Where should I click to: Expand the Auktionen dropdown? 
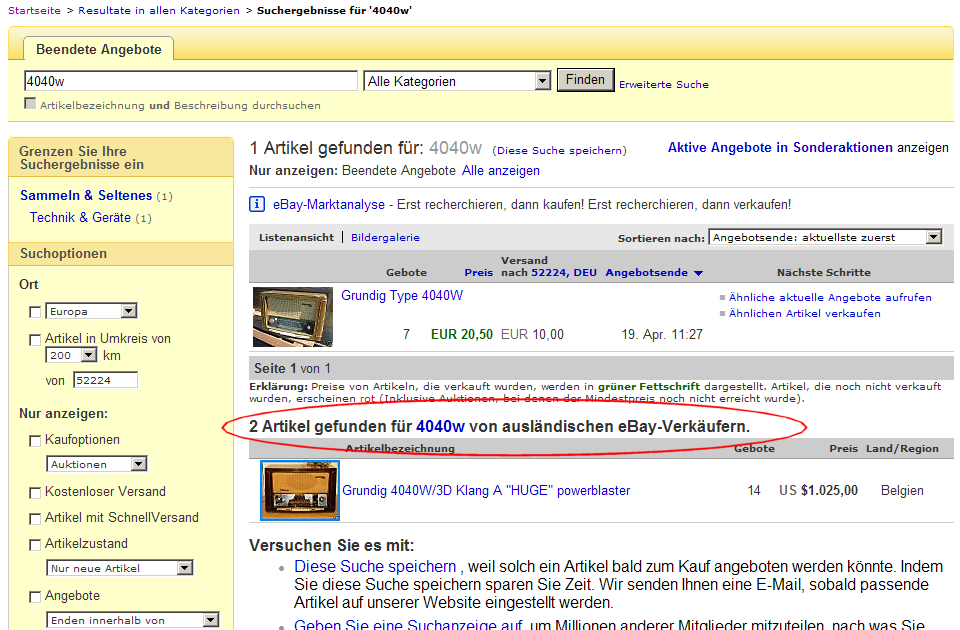pyautogui.click(x=97, y=464)
